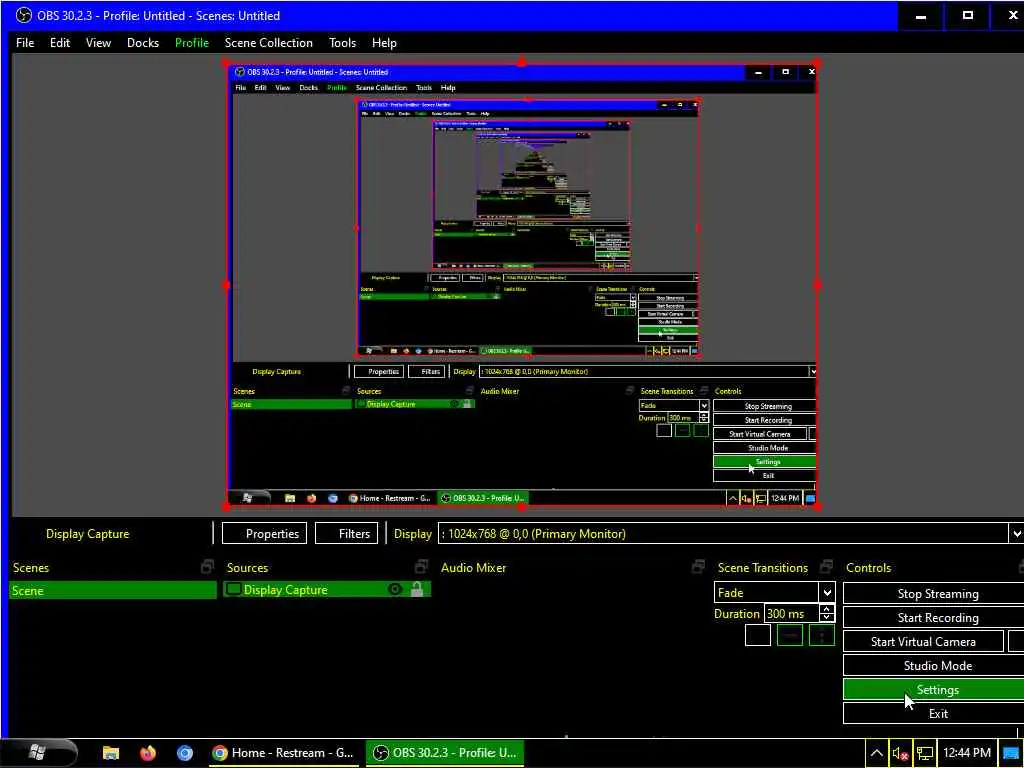
Task: Float the Audio Mixer dock via pop-out icon
Action: (699, 567)
